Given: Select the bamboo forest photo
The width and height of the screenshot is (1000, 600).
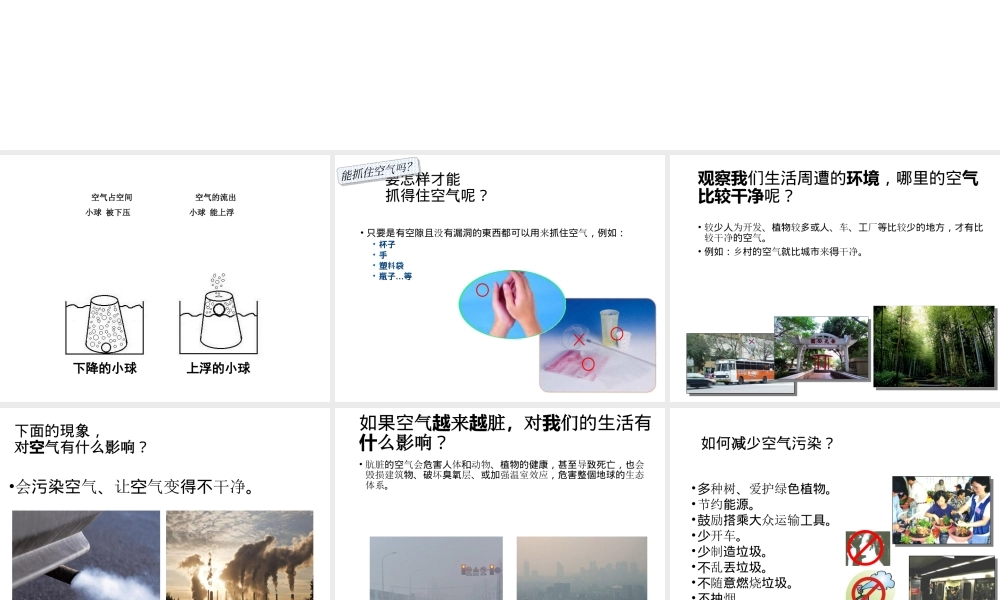Looking at the screenshot, I should (934, 346).
